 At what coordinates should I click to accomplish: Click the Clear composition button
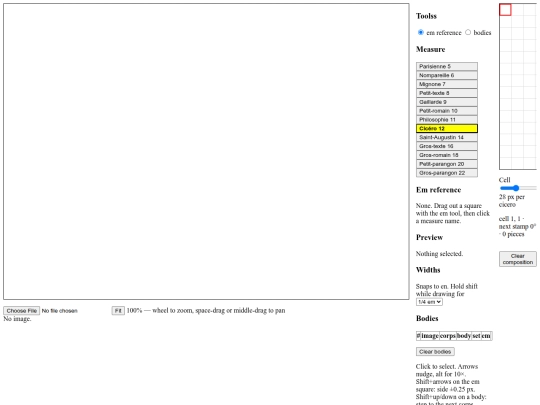tap(518, 259)
